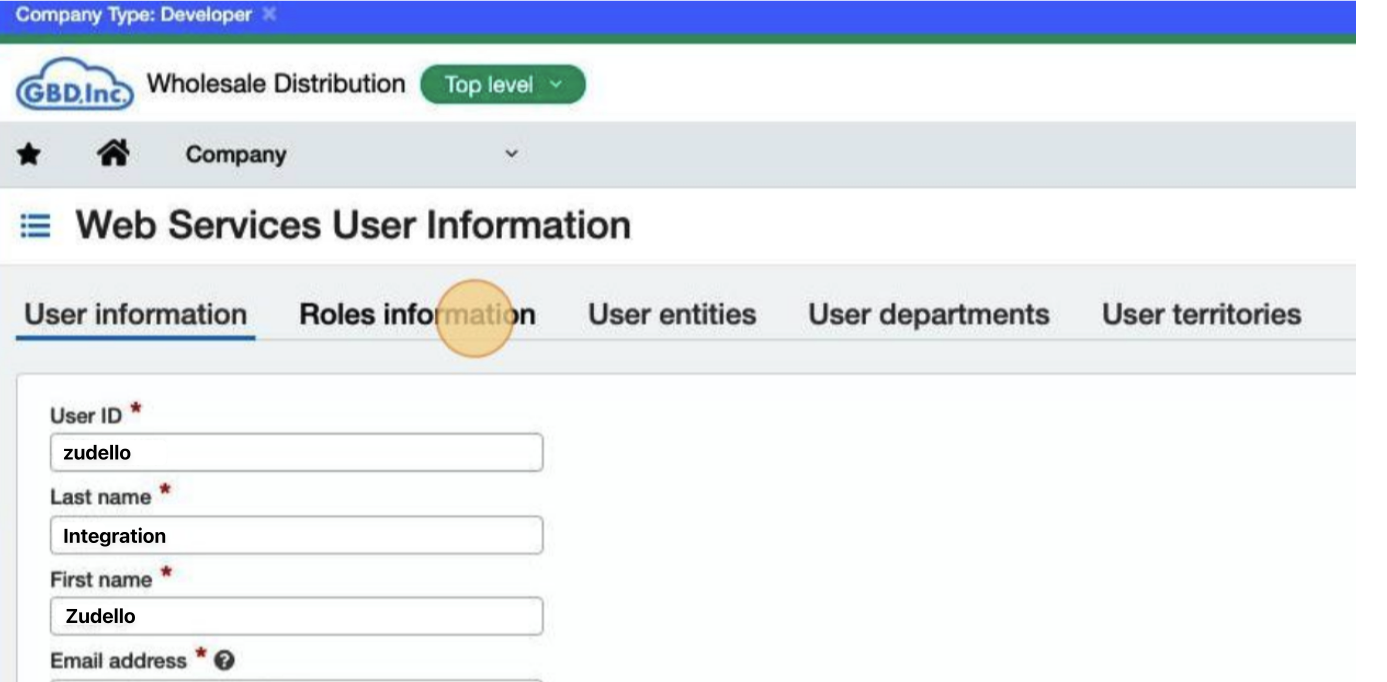Click the Wholesale Distribution company name
This screenshot has width=1387, height=682.
(276, 84)
